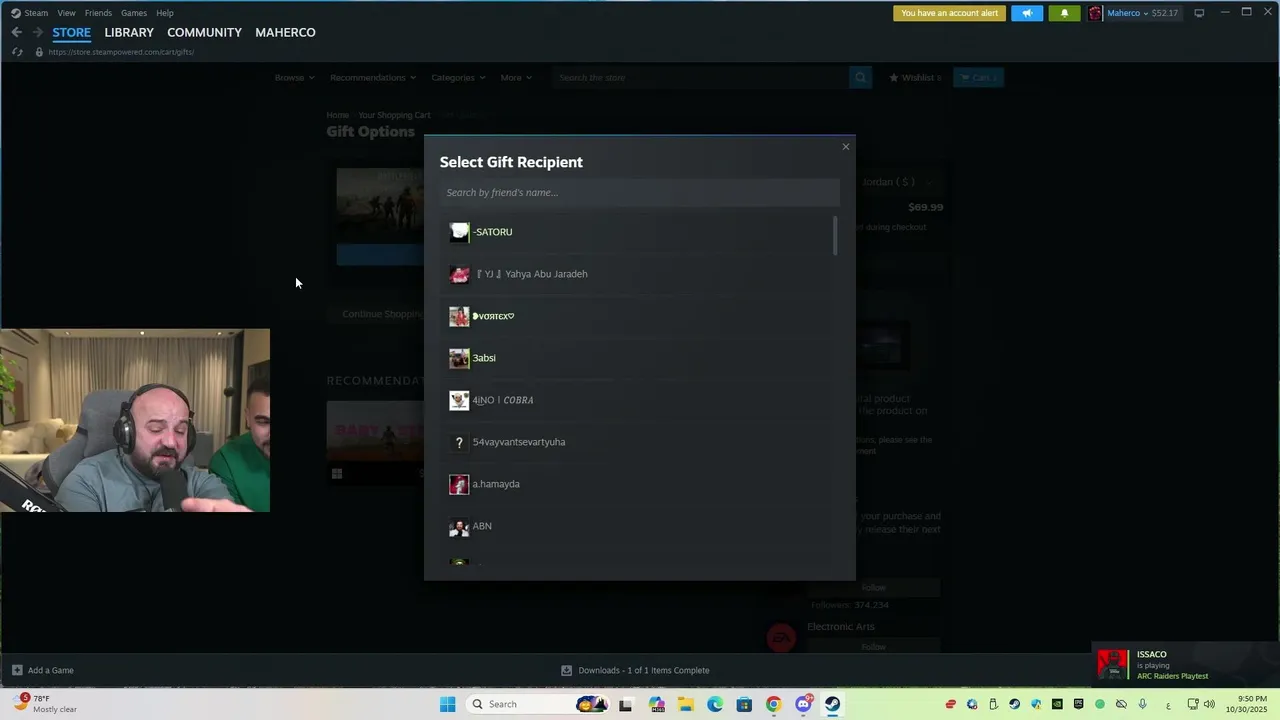1280x720 pixels.
Task: Click the Add a Game plus icon
Action: coord(17,670)
